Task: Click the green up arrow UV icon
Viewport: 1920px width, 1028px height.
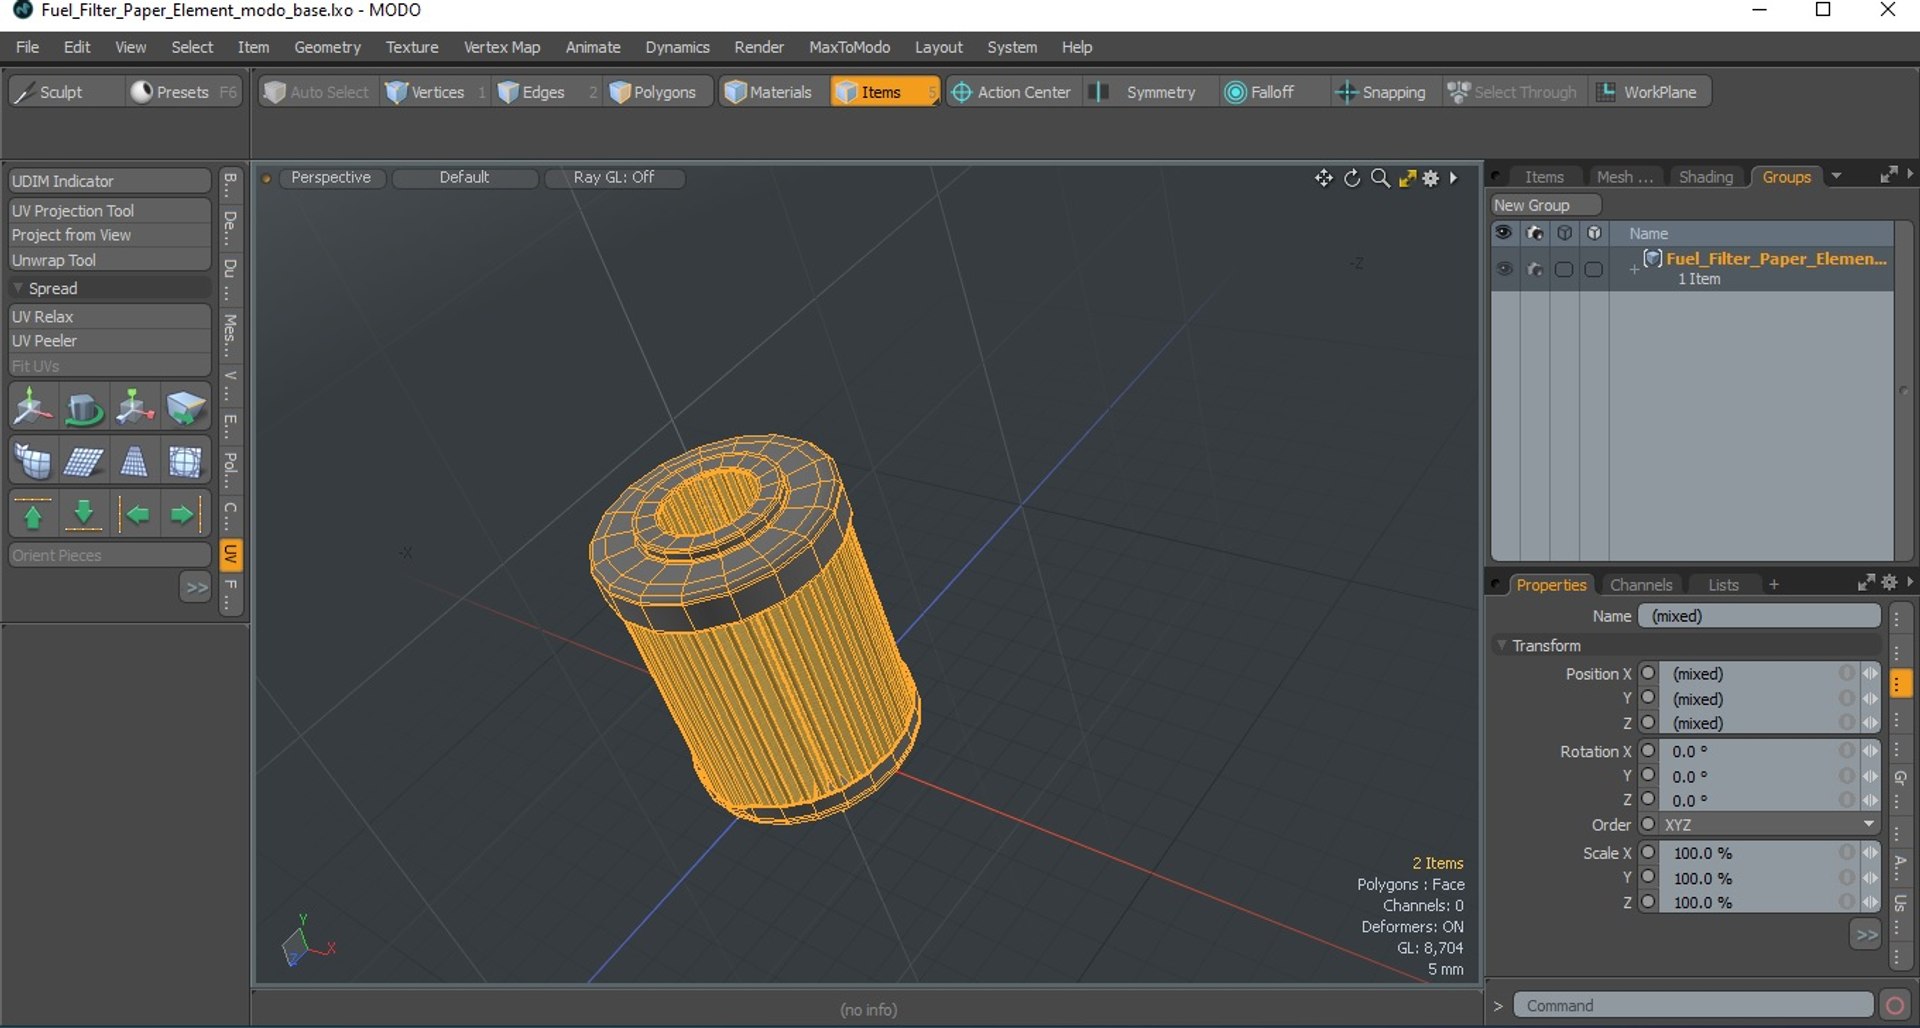Action: click(x=33, y=516)
